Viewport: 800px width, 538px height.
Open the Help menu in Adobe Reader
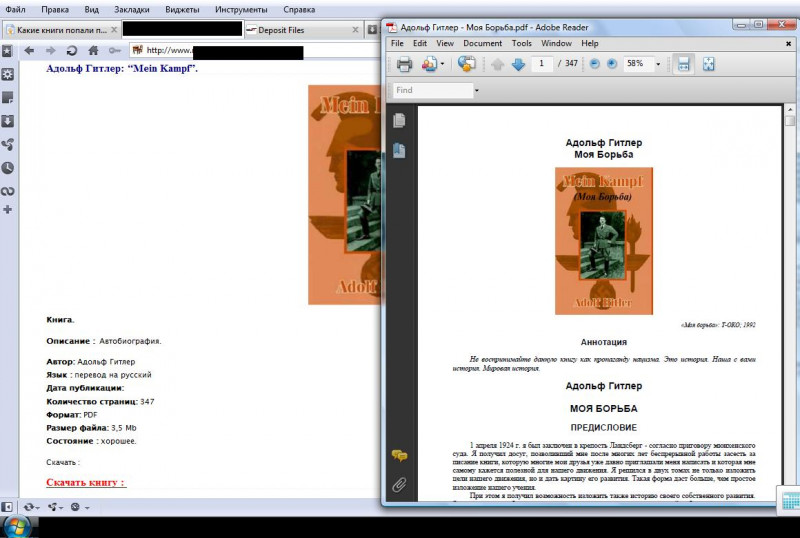(589, 43)
